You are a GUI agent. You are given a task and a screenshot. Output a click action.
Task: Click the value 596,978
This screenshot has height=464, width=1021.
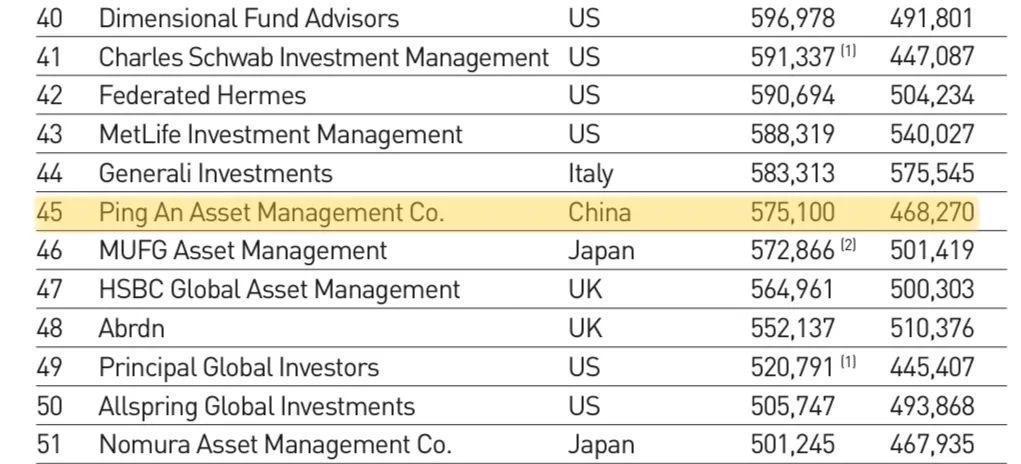(792, 18)
